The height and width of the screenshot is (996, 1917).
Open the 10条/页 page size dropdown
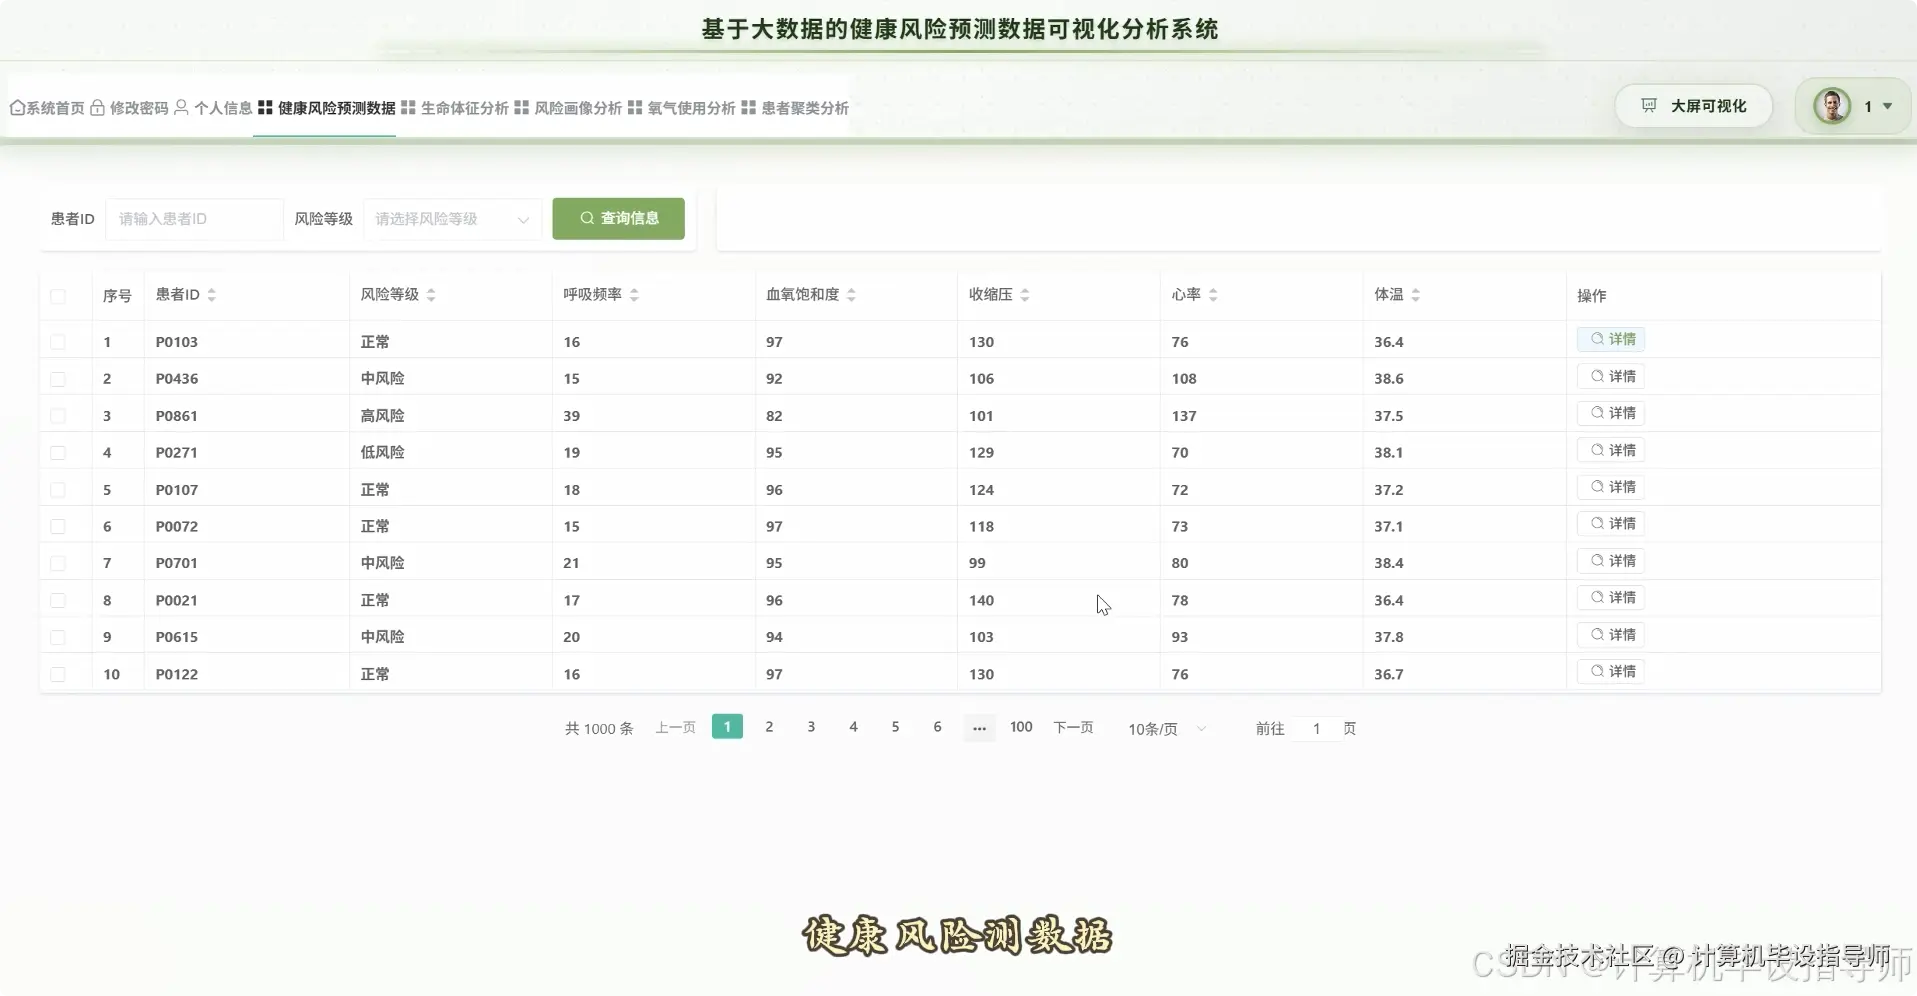click(x=1163, y=728)
